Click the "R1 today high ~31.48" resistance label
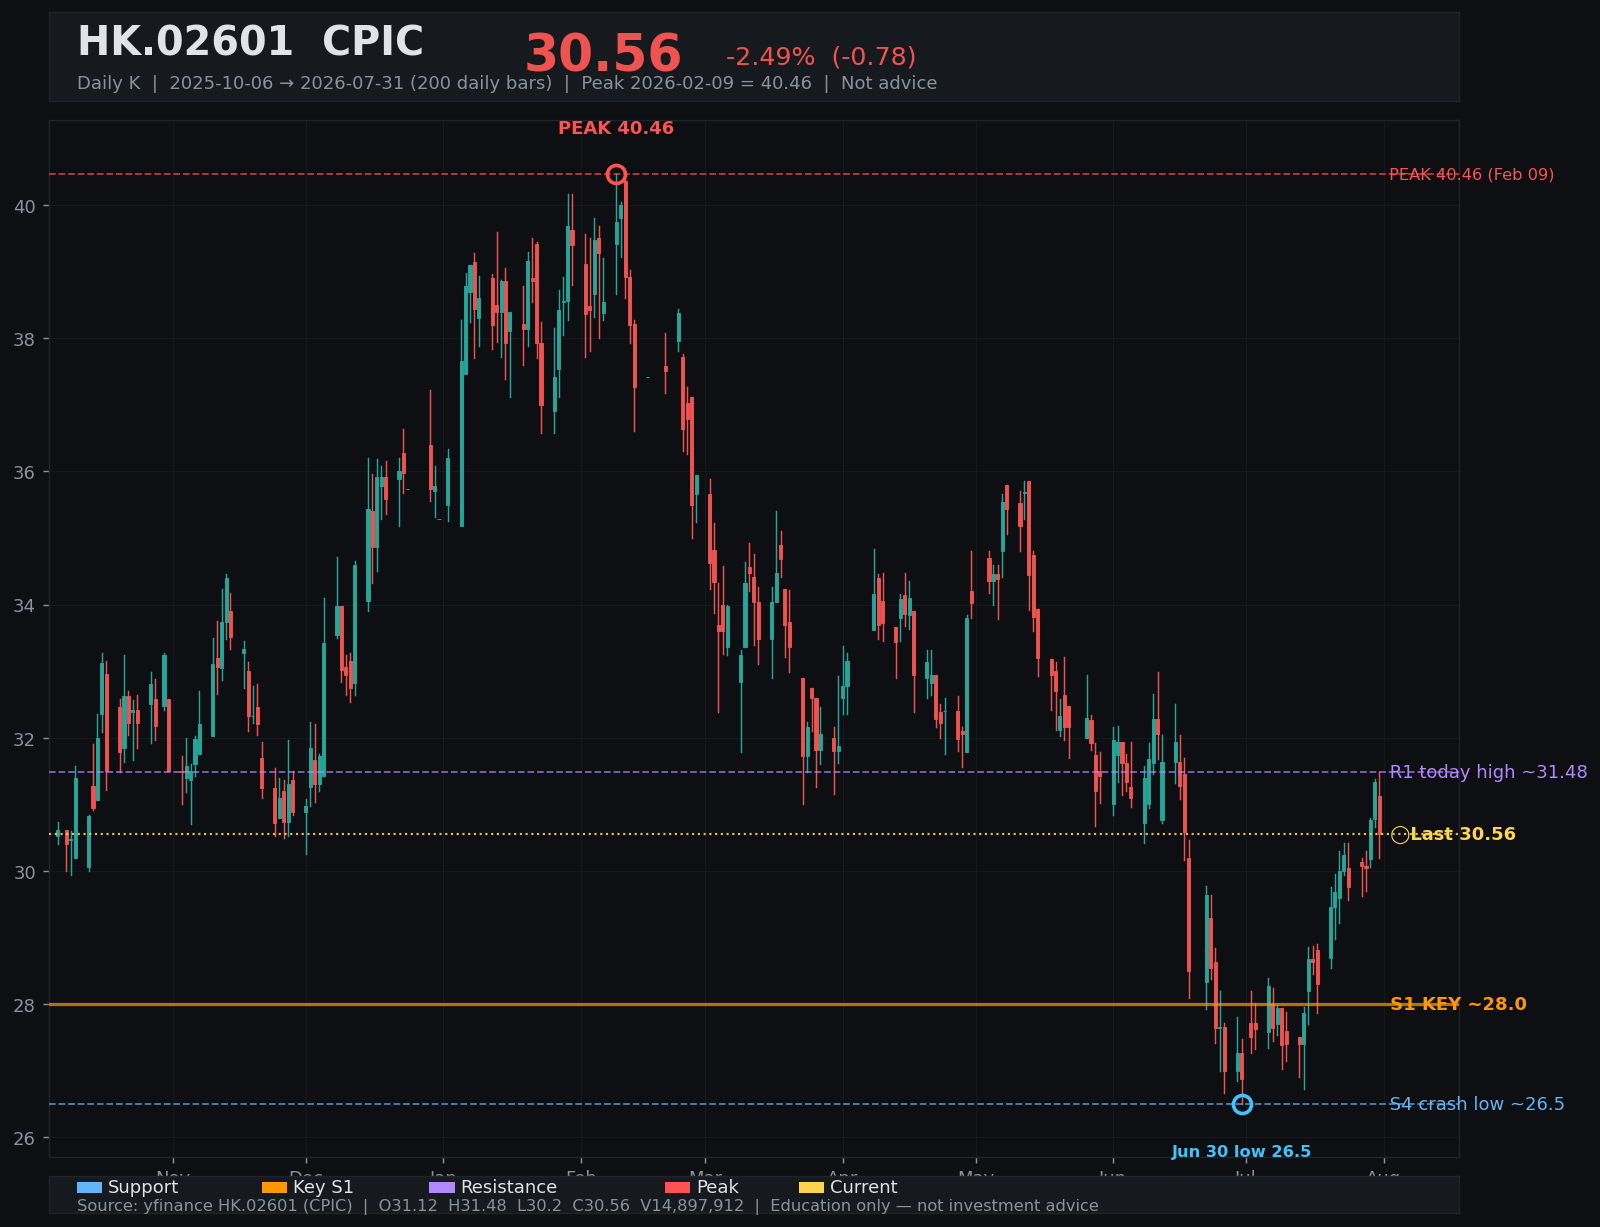This screenshot has height=1227, width=1600. pyautogui.click(x=1488, y=772)
